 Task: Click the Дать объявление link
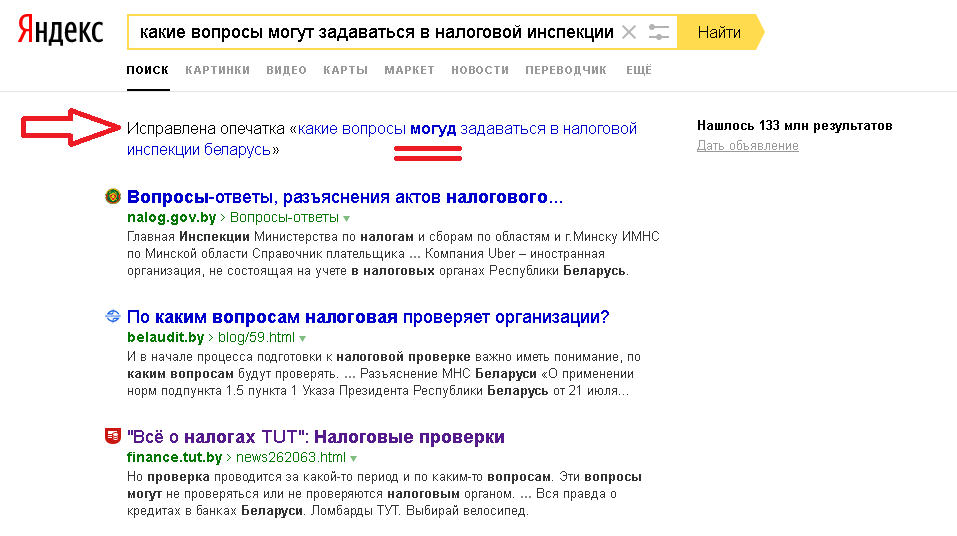747,146
